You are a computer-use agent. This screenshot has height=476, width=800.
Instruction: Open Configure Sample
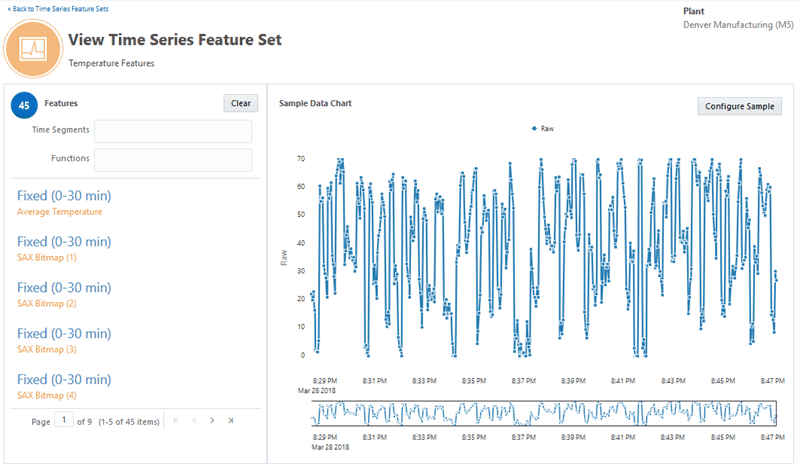click(739, 106)
